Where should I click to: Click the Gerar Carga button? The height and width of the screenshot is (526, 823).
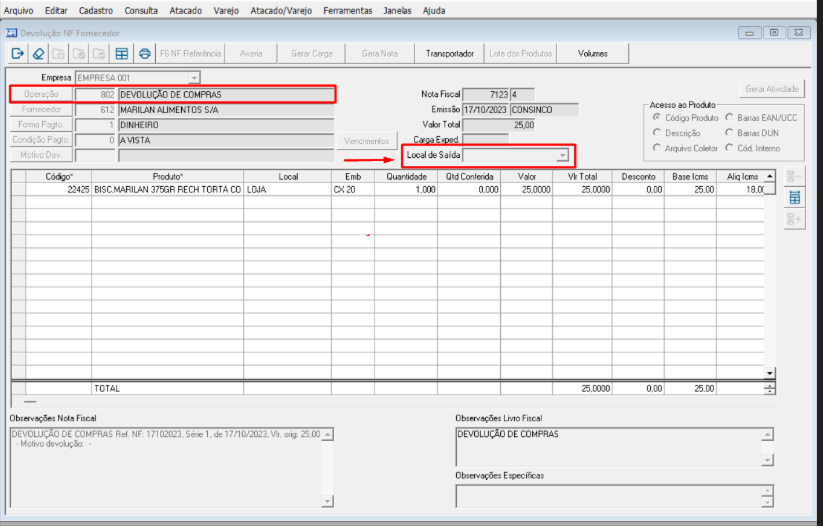[x=311, y=54]
